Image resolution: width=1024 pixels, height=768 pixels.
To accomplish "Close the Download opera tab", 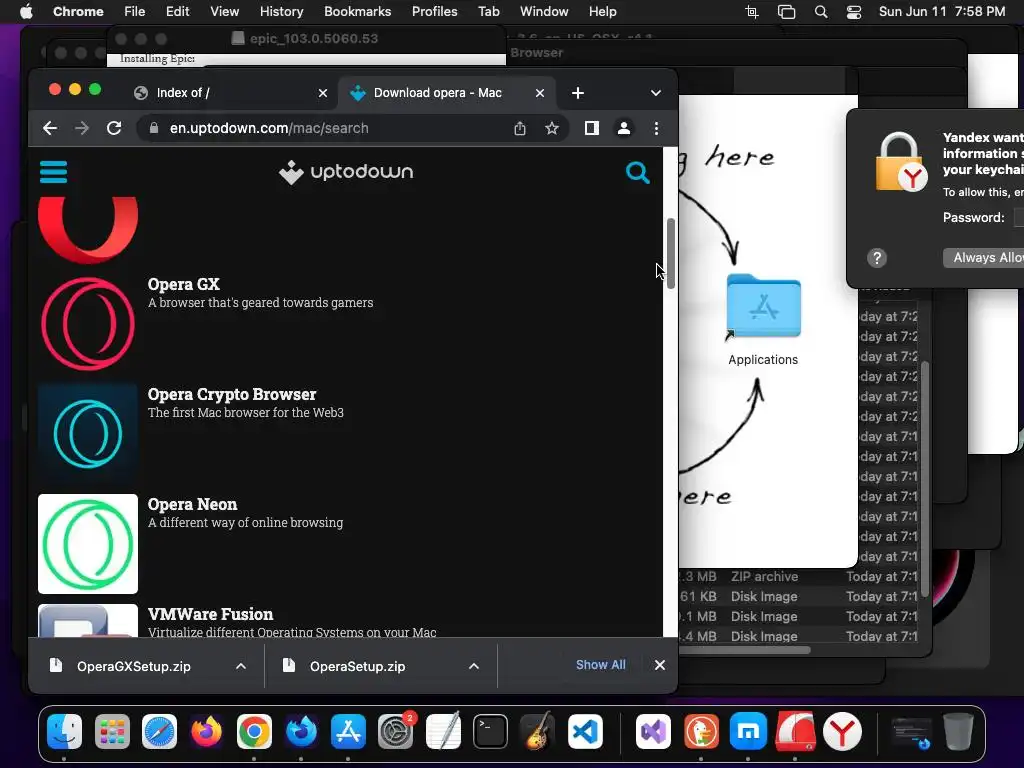I will [x=540, y=93].
